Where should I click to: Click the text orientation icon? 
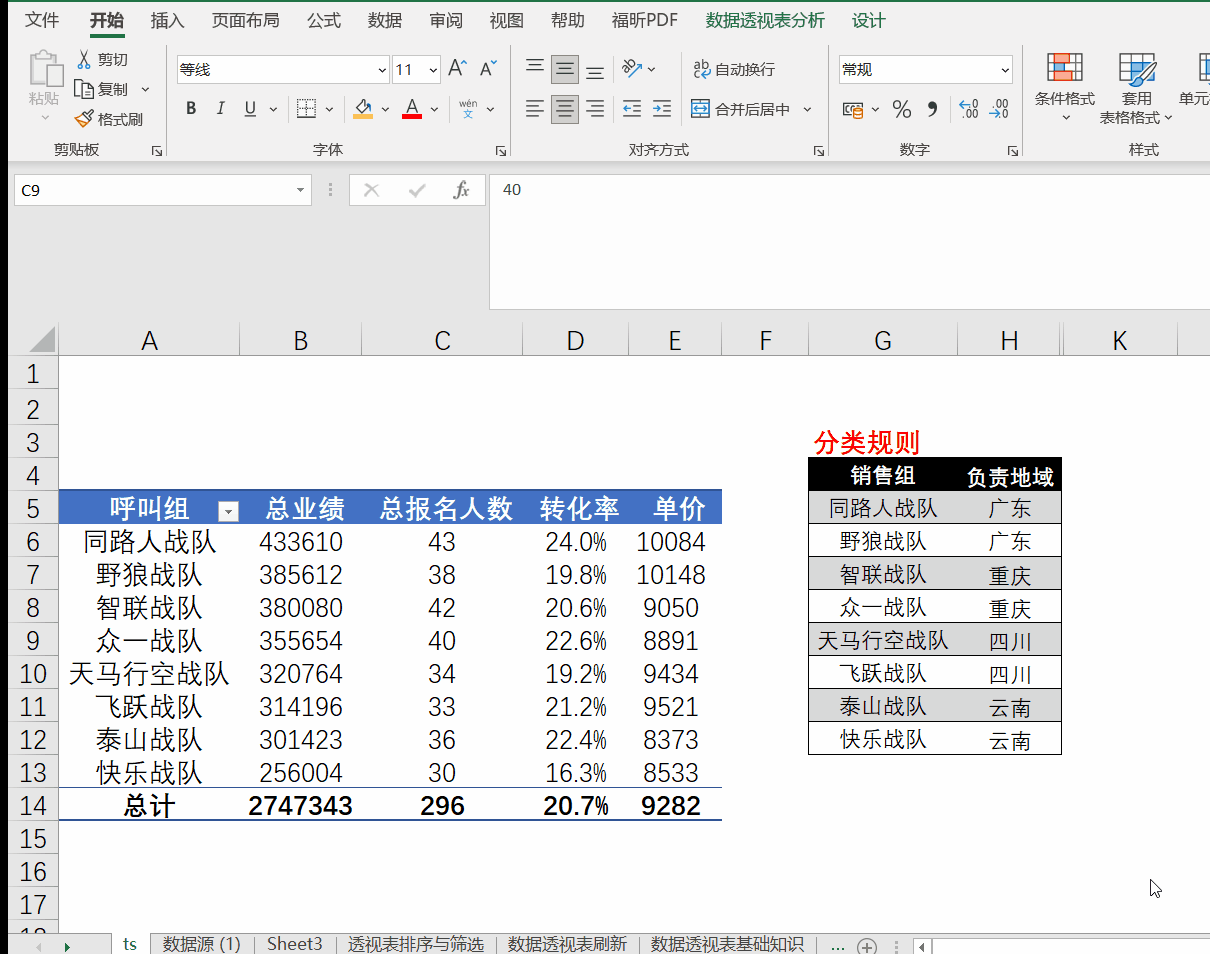click(632, 68)
